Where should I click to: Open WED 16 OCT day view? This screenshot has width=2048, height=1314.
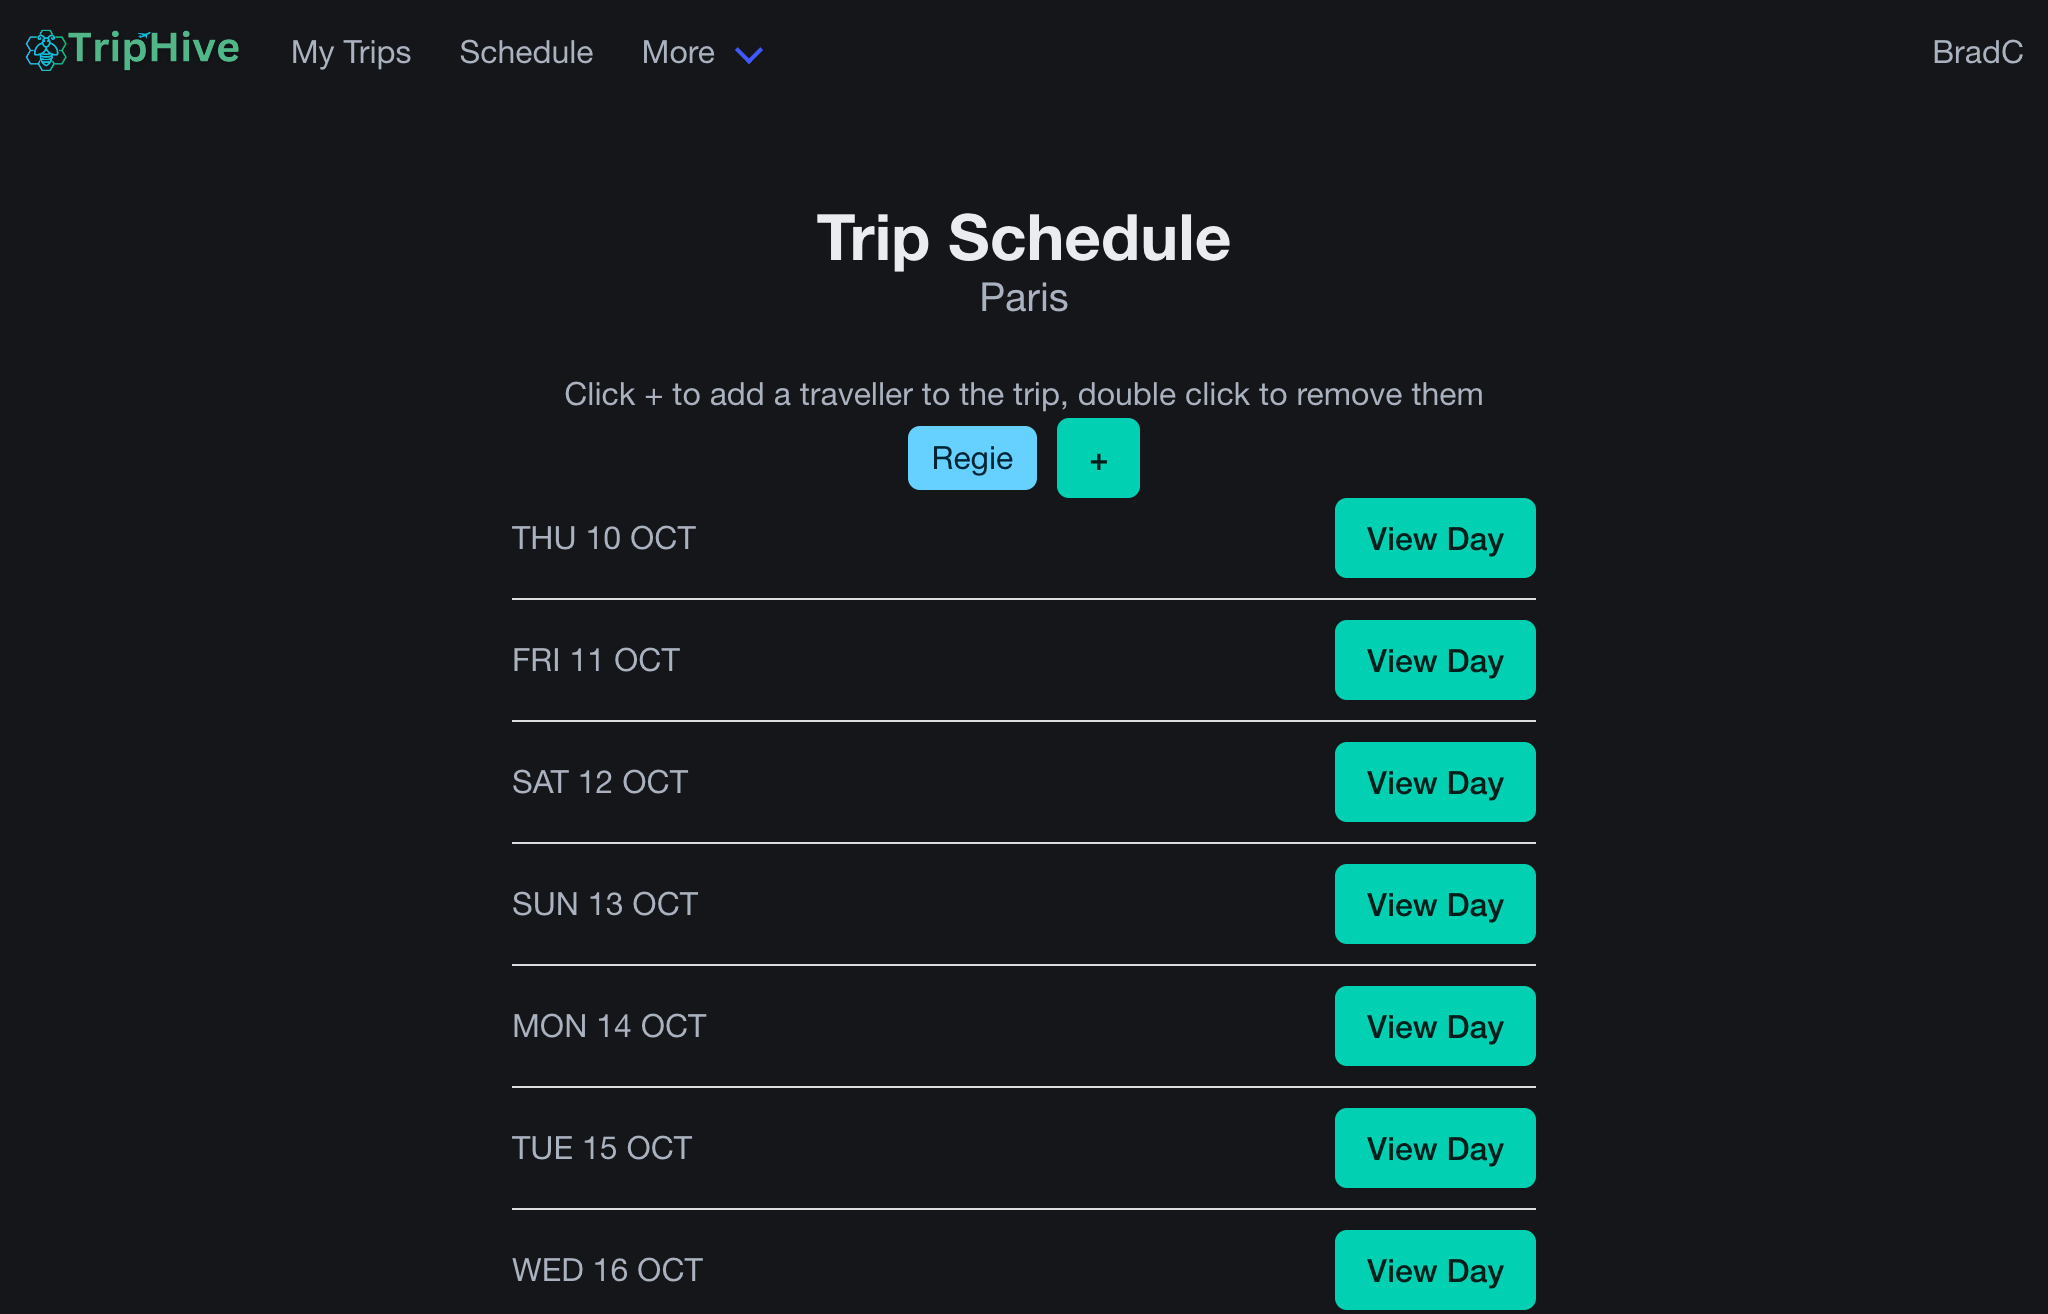click(x=1434, y=1270)
